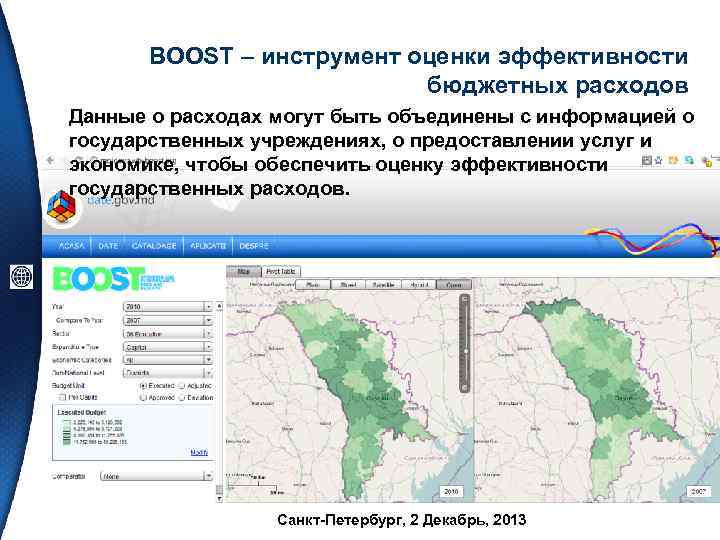Viewport: 720px width, 540px height.
Task: Switch to the Pivot table tab
Action: [x=281, y=271]
